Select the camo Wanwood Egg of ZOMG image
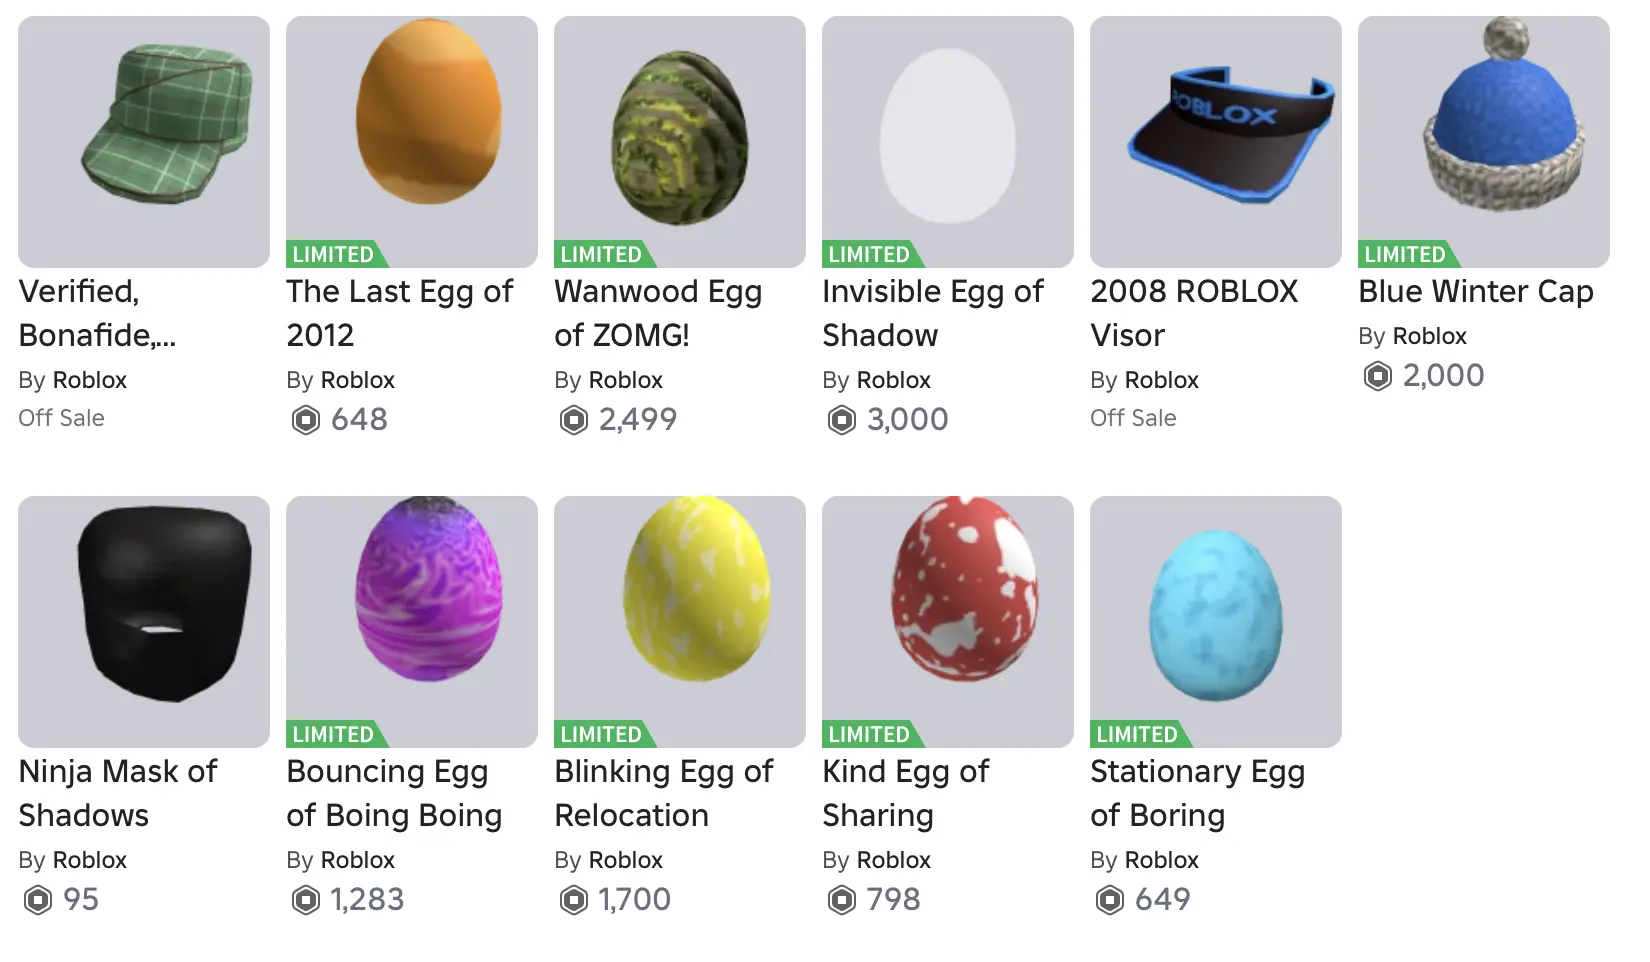1650x962 pixels. [680, 142]
